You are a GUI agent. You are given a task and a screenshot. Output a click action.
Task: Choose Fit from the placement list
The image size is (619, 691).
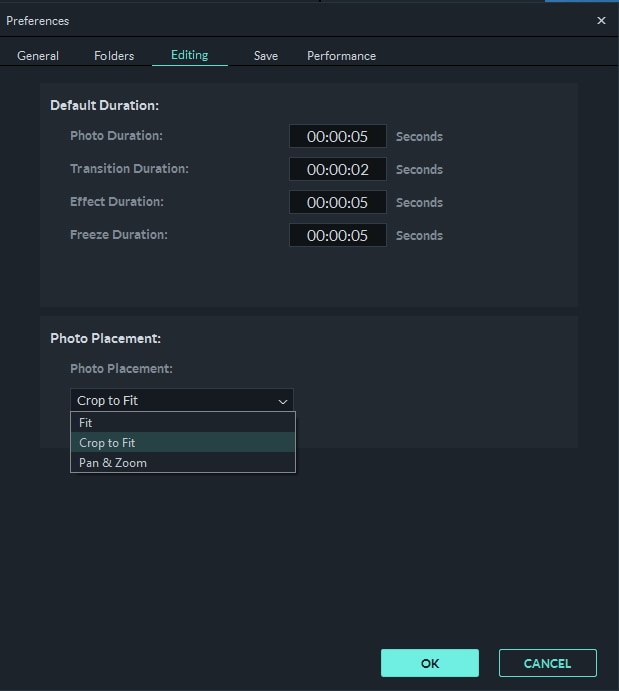[x=86, y=423]
